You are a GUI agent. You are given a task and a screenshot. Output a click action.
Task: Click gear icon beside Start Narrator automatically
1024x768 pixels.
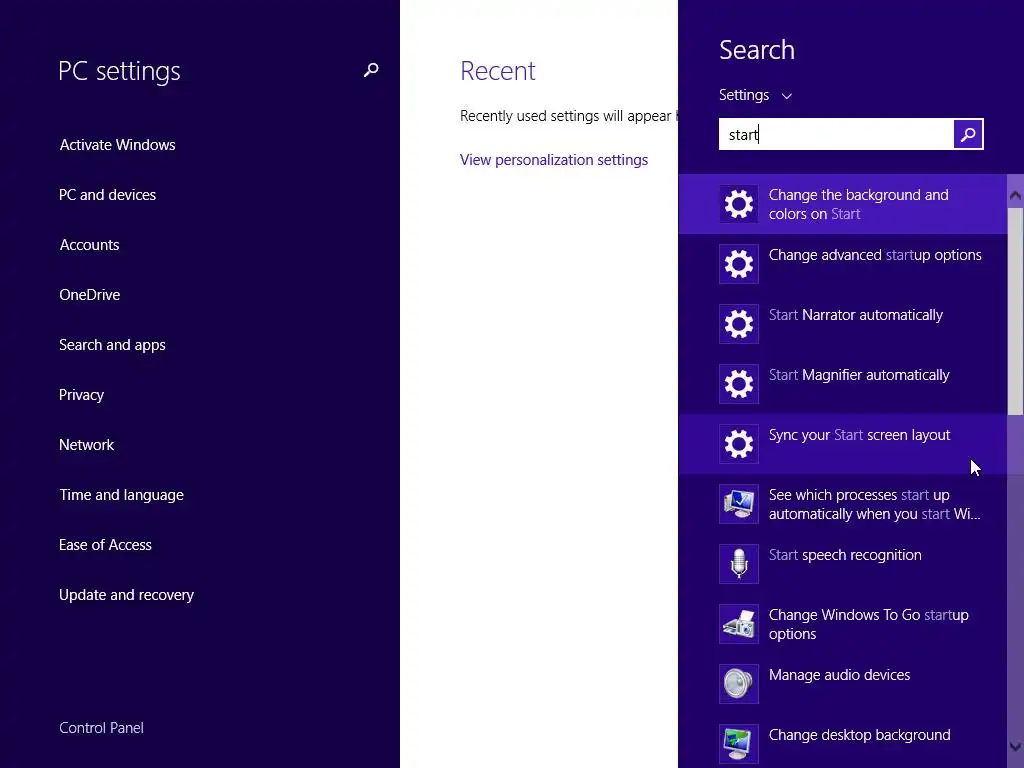coord(739,324)
